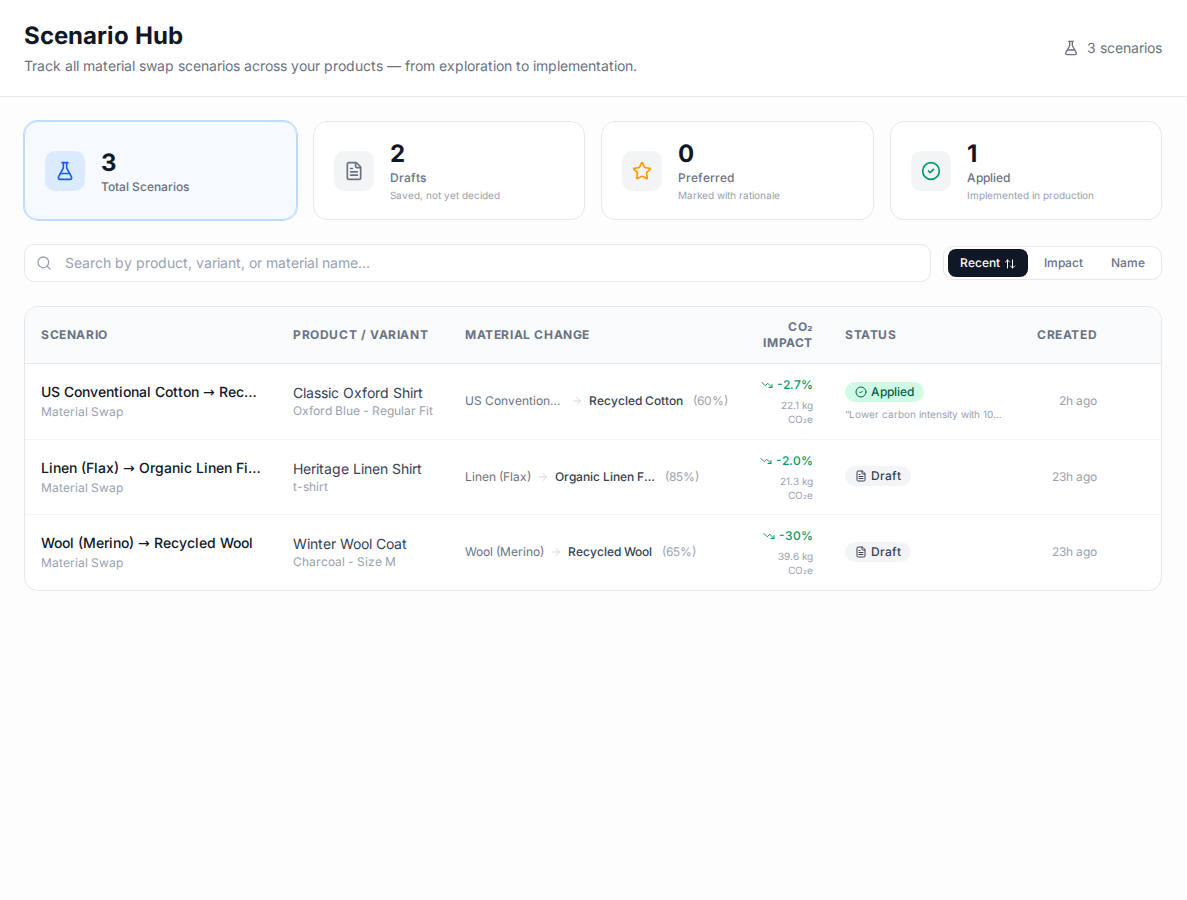
Task: Click 'Heritage Linen Shirt' product name
Action: [357, 469]
